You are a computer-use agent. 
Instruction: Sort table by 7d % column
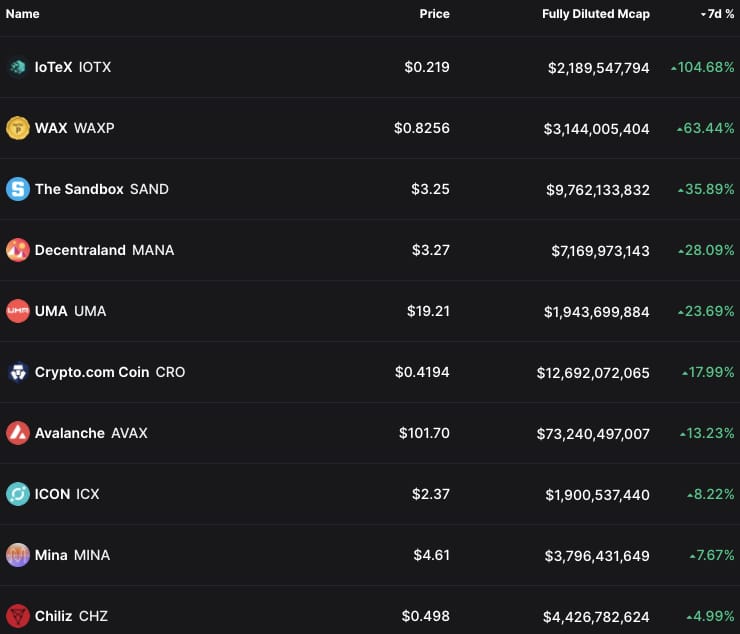718,14
